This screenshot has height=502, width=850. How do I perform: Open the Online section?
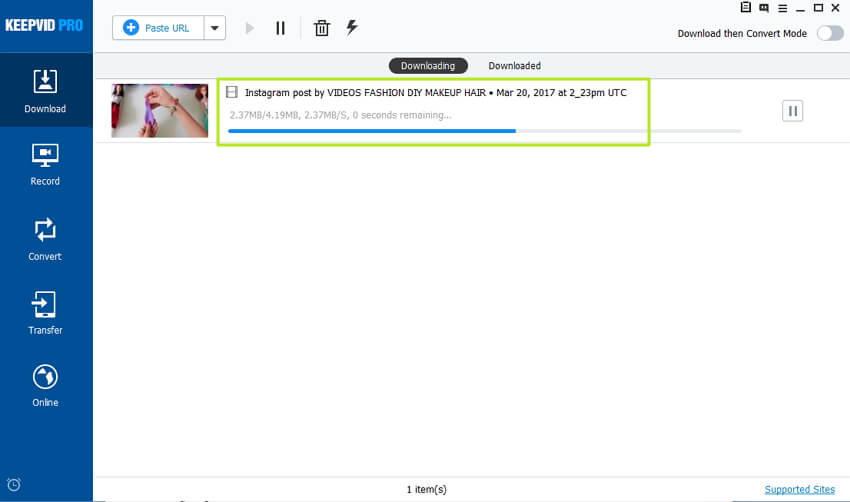pos(46,385)
